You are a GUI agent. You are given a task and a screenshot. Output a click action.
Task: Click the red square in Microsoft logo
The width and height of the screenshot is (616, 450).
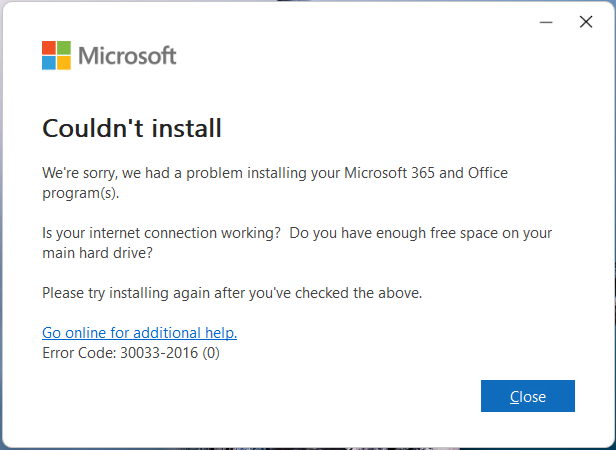click(x=49, y=48)
